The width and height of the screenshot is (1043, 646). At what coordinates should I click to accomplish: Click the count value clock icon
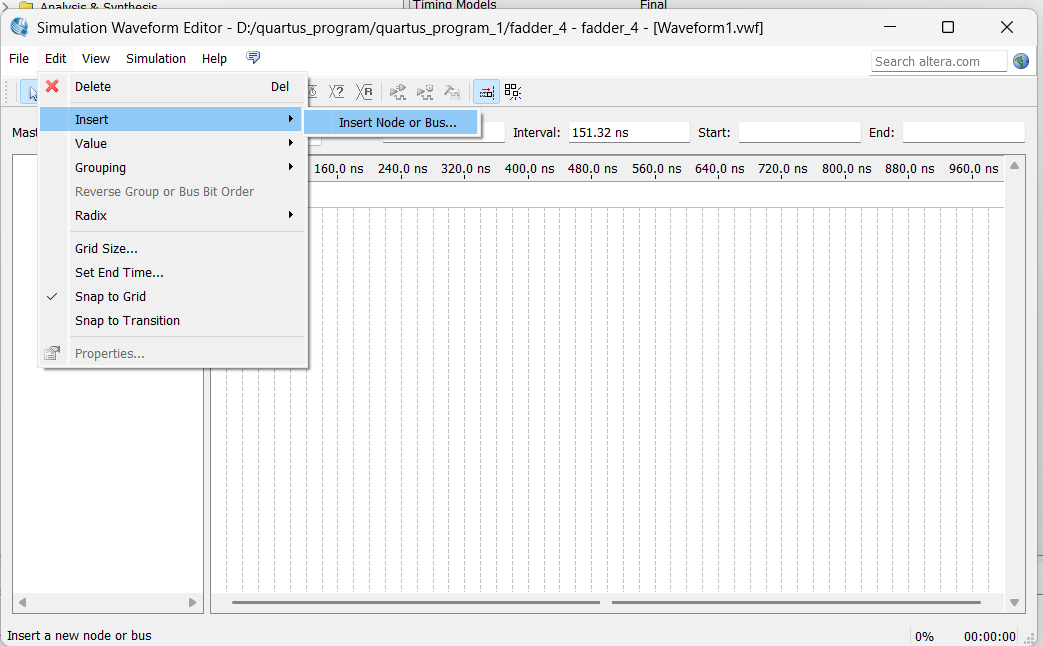pyautogui.click(x=312, y=92)
